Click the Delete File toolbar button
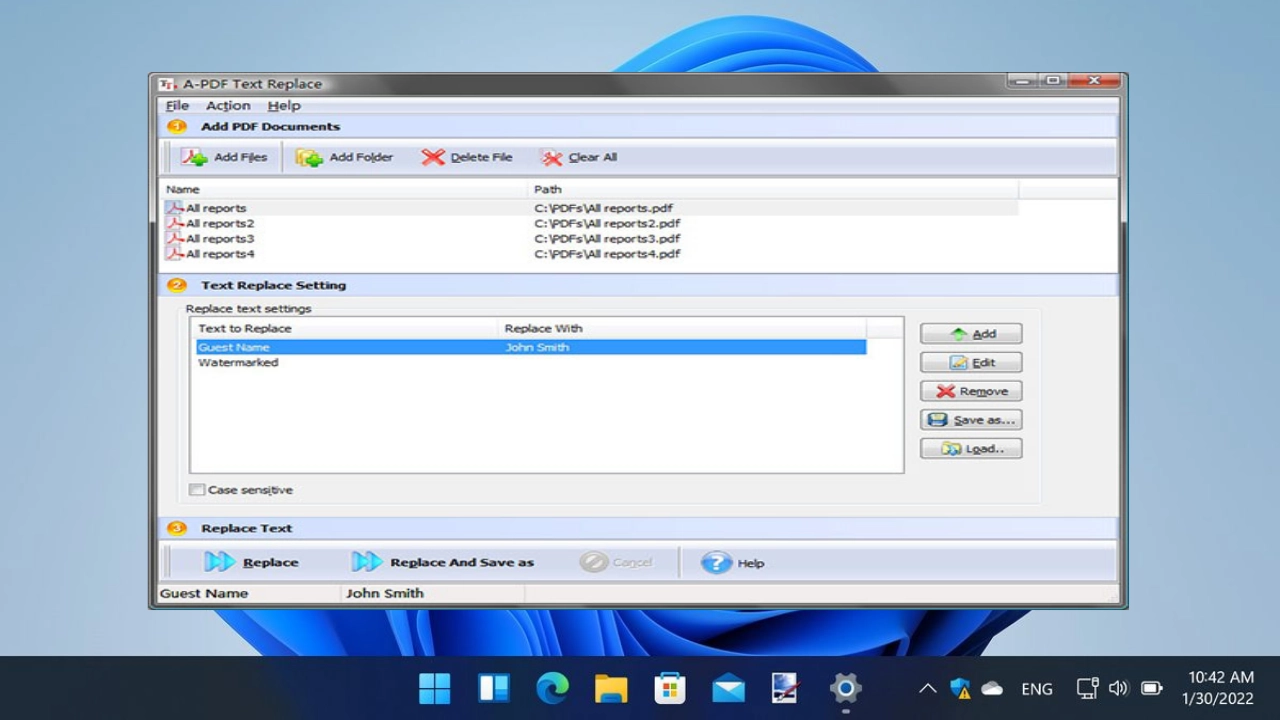 467,157
